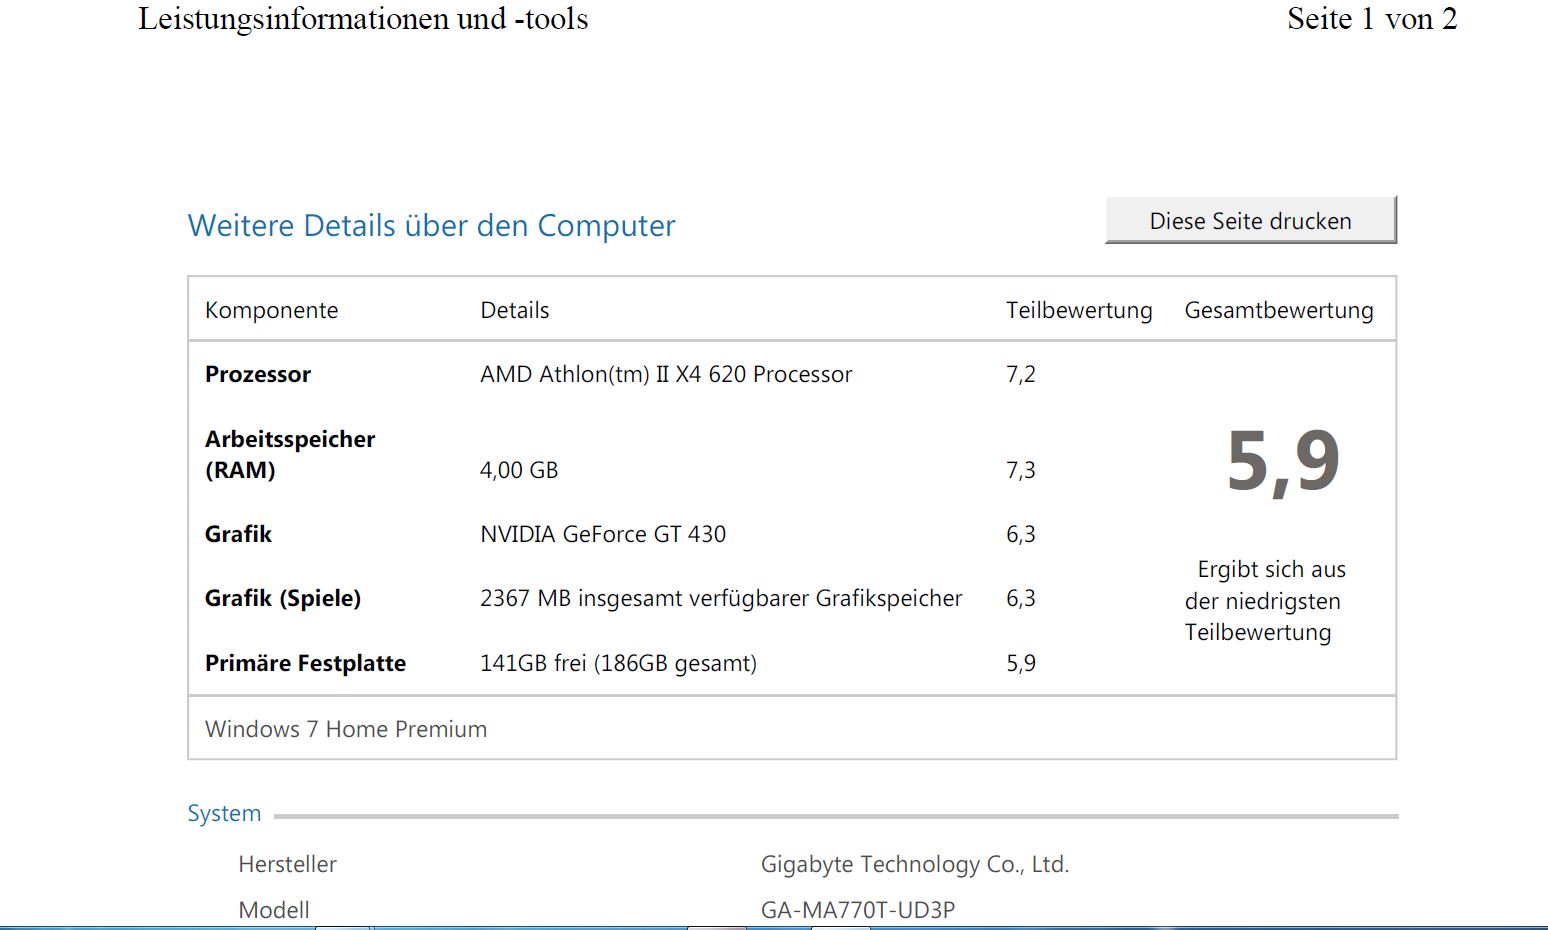This screenshot has width=1548, height=930.
Task: Click the NVIDIA GeForce GT 430 entry
Action: [602, 535]
